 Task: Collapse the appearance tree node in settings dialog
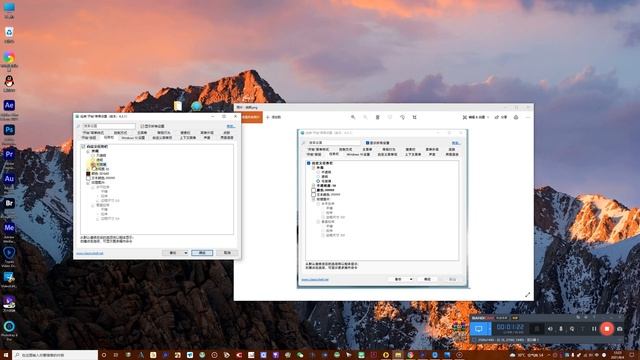[88, 151]
